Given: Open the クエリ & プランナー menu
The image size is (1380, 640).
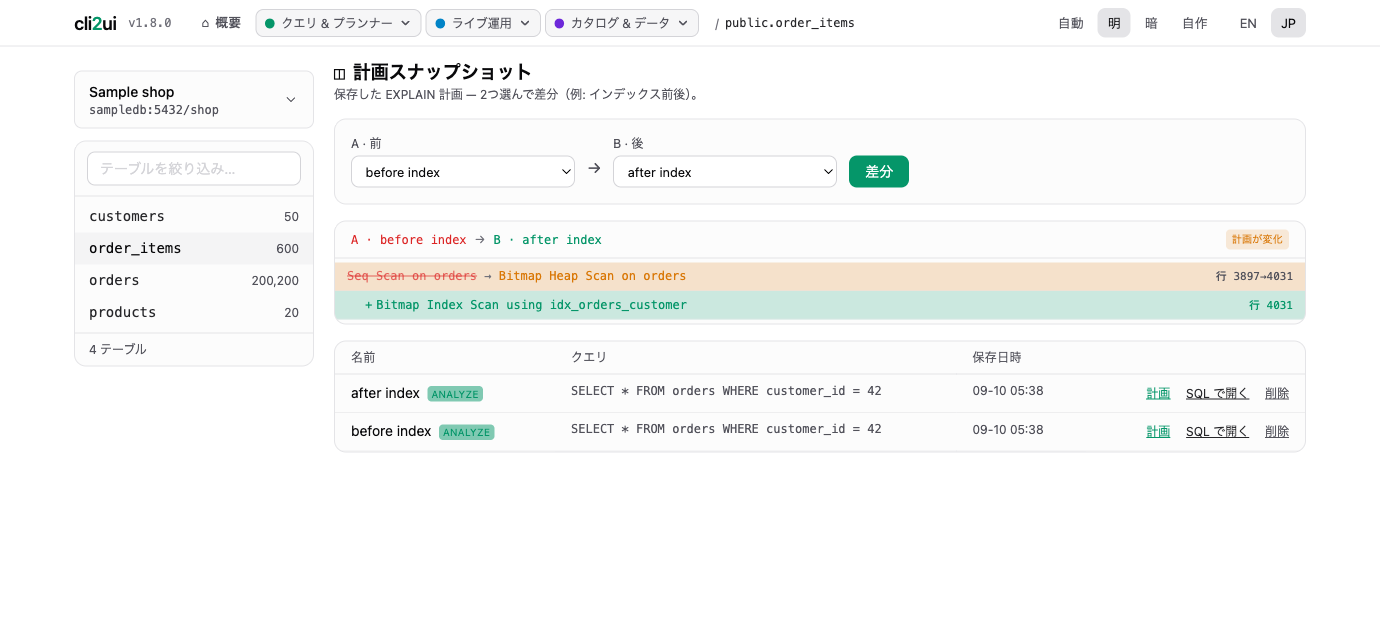Looking at the screenshot, I should [338, 23].
